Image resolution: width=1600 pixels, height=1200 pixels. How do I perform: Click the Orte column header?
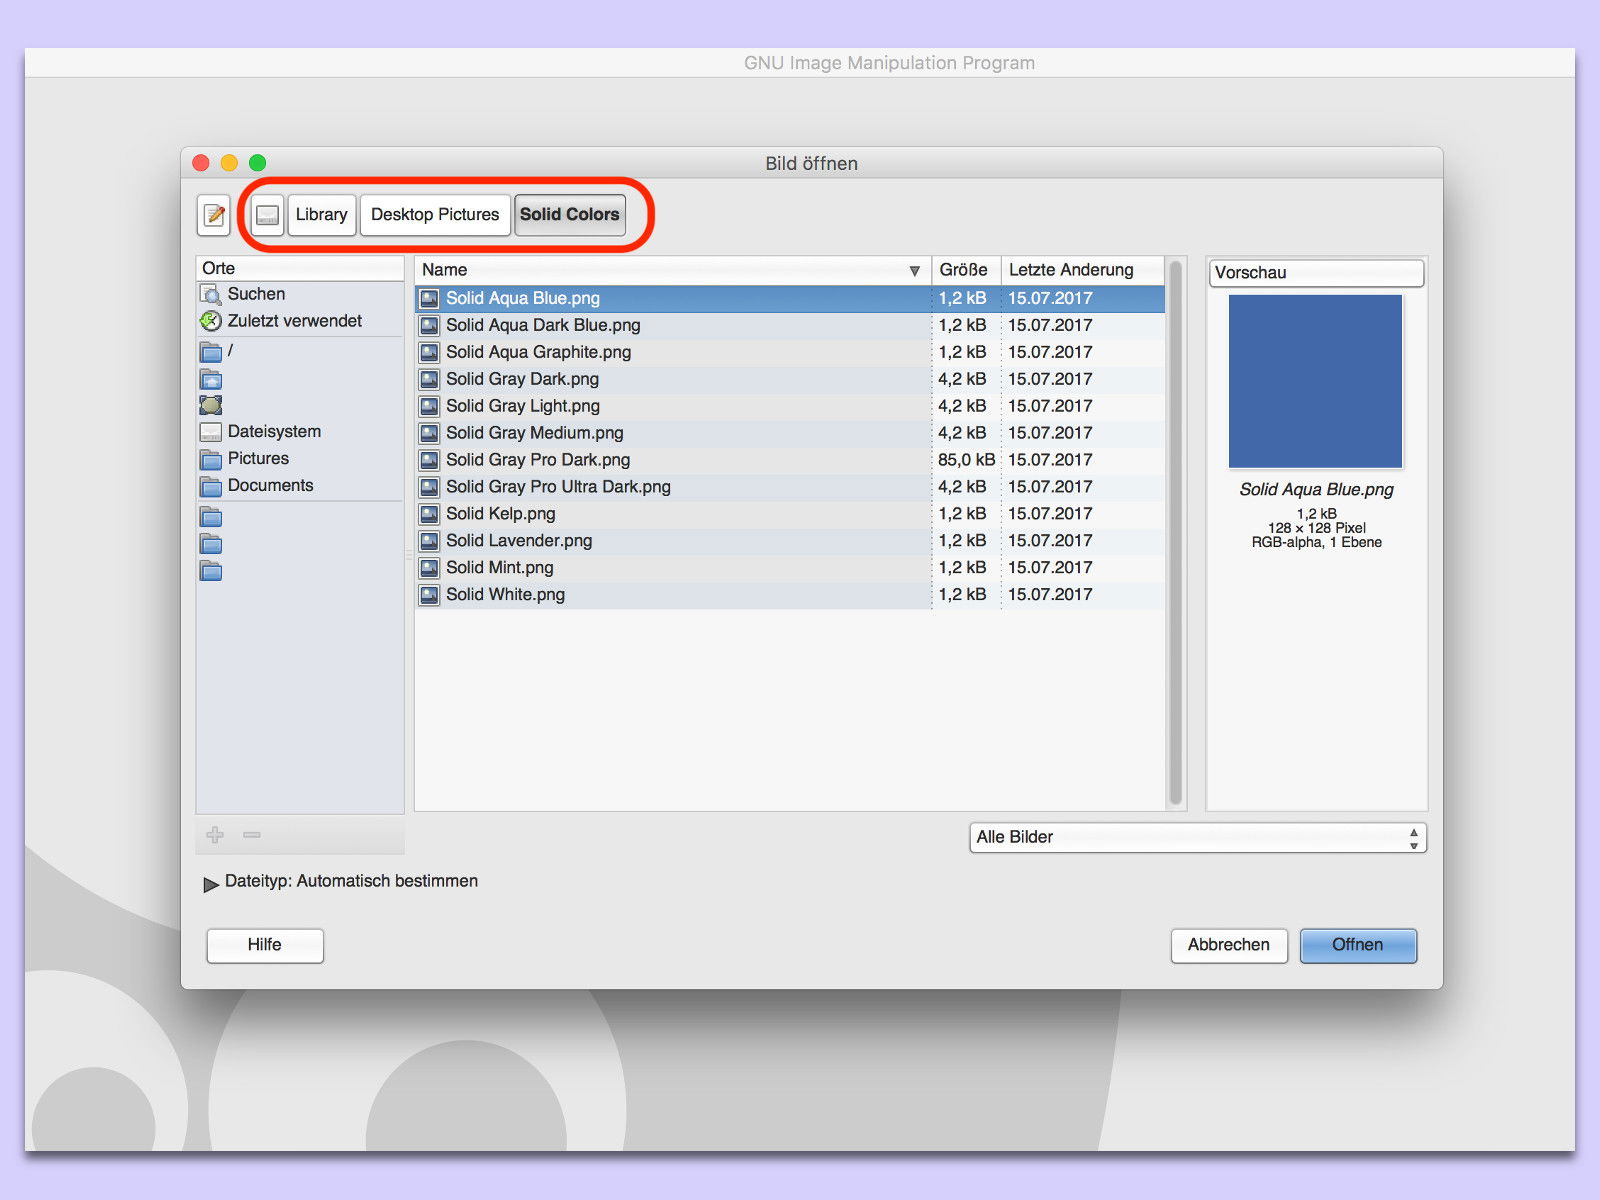click(300, 268)
